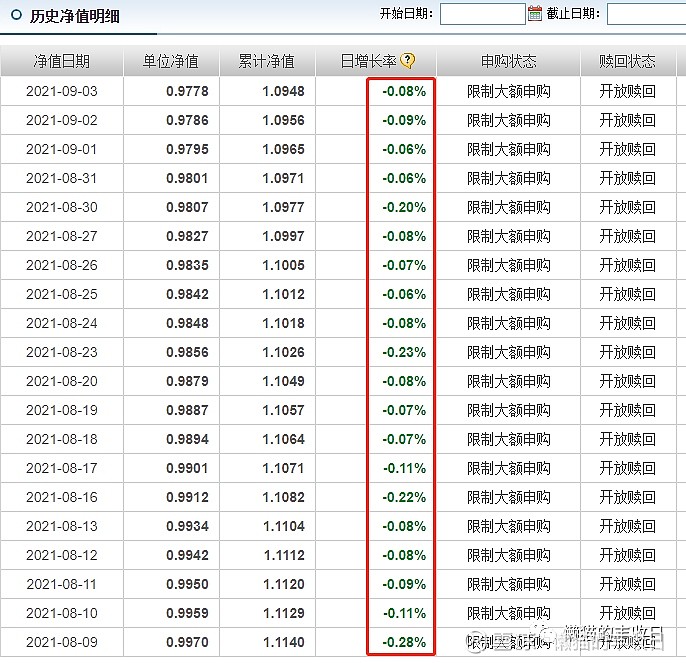This screenshot has width=686, height=663.
Task: Click cumulative net value 1.1129
Action: pyautogui.click(x=284, y=613)
